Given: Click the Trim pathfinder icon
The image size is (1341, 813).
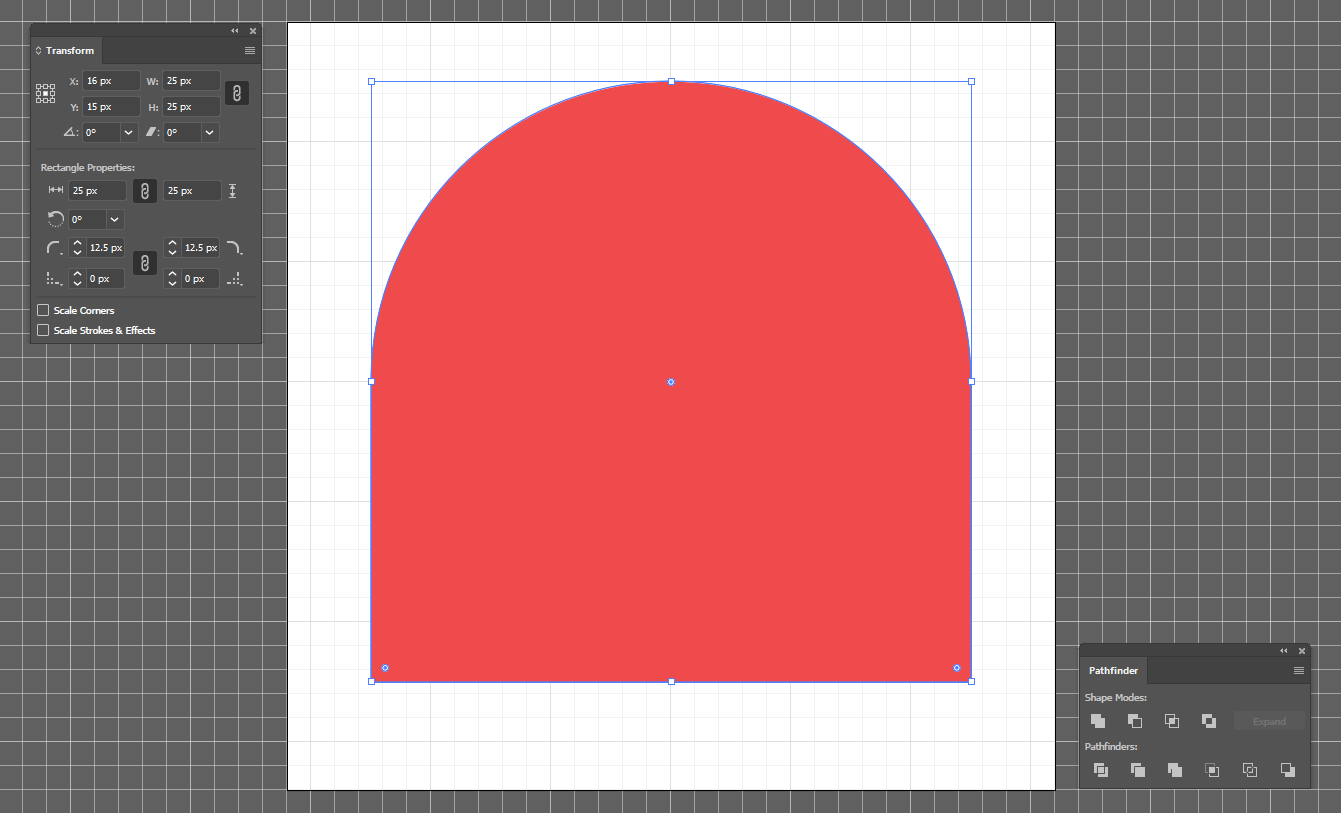Looking at the screenshot, I should point(1138,770).
